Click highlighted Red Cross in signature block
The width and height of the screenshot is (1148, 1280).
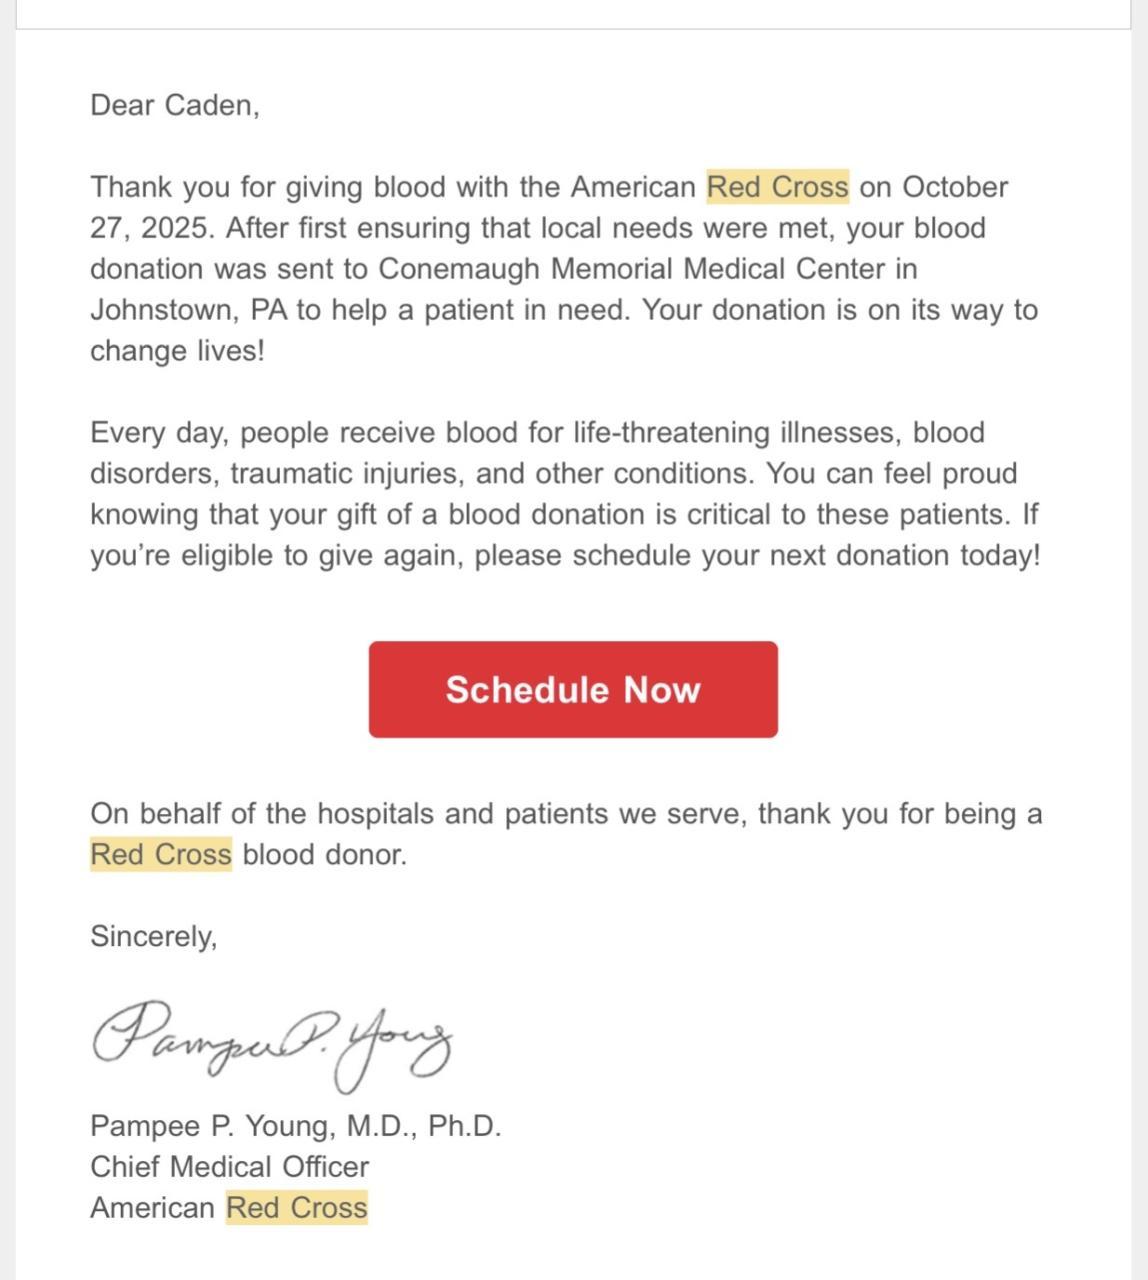(x=297, y=1208)
